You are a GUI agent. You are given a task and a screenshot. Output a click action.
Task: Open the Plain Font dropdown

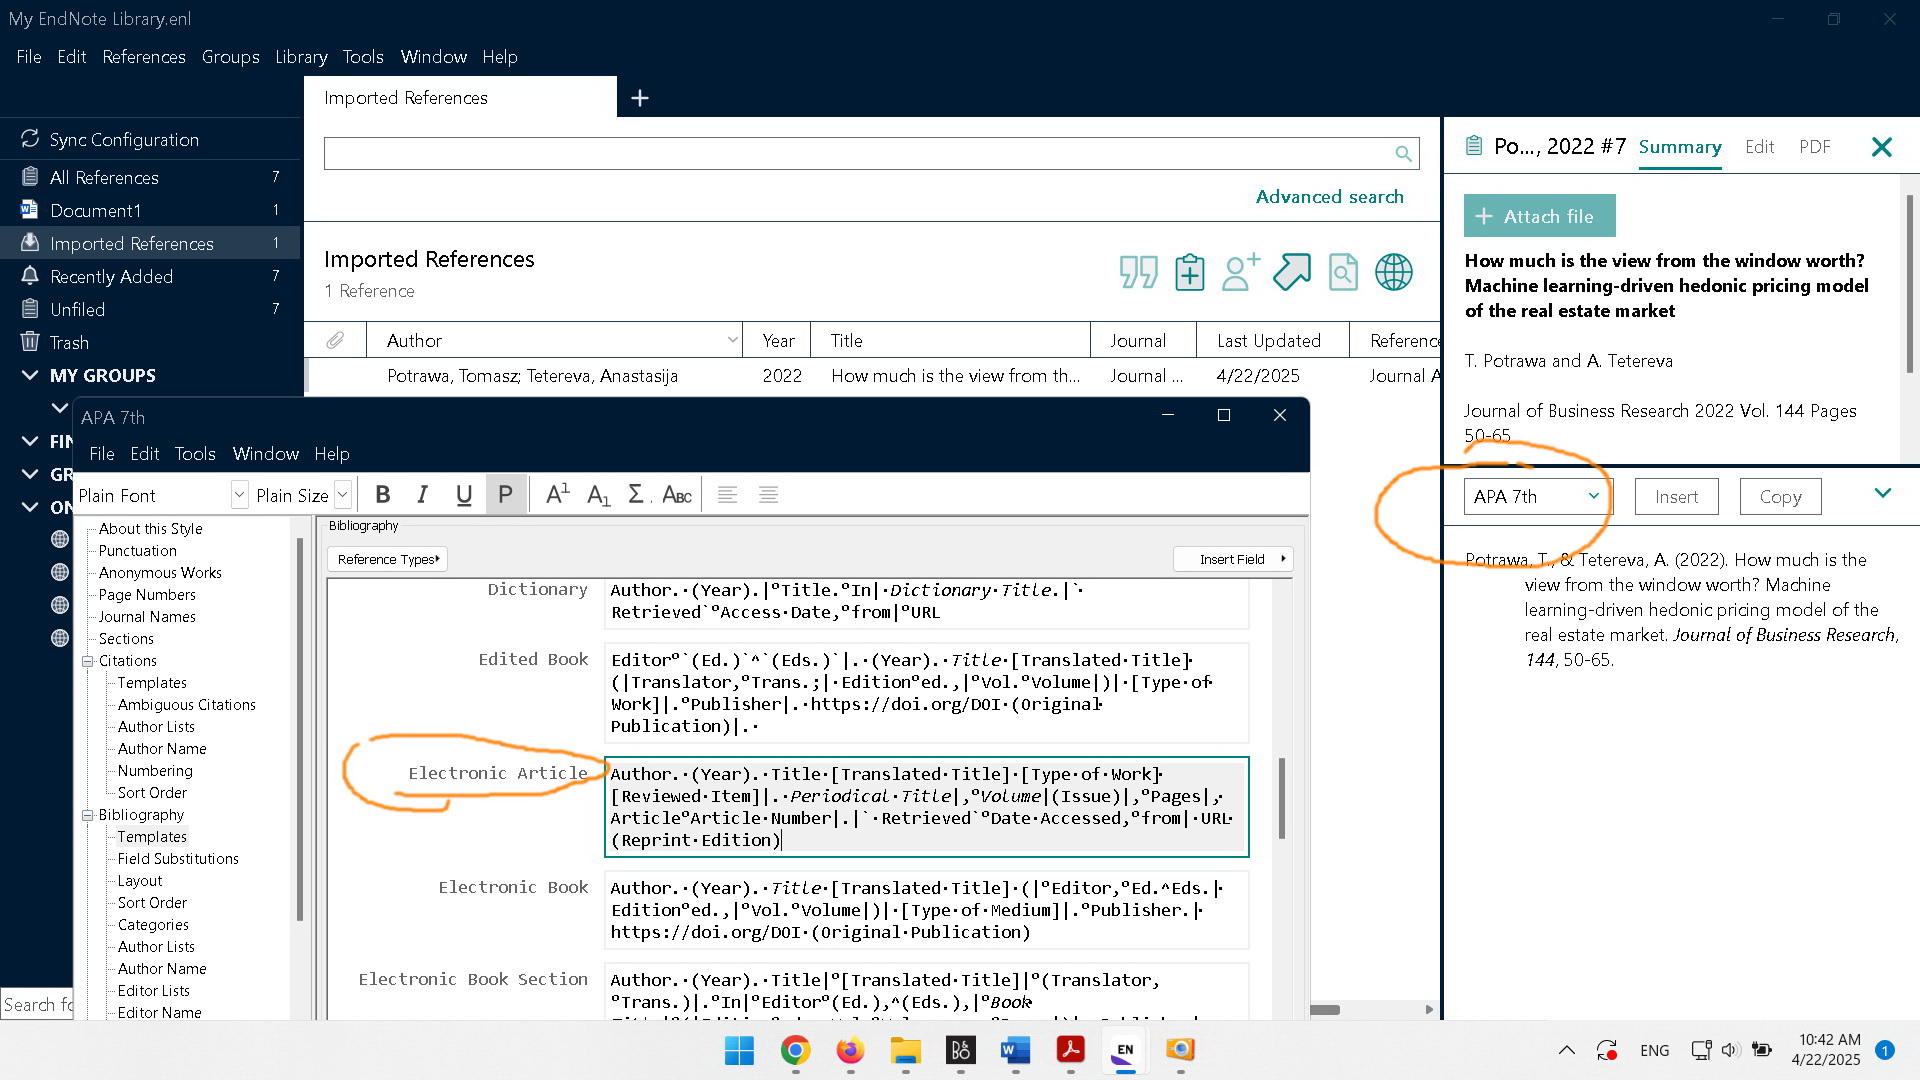click(x=239, y=495)
